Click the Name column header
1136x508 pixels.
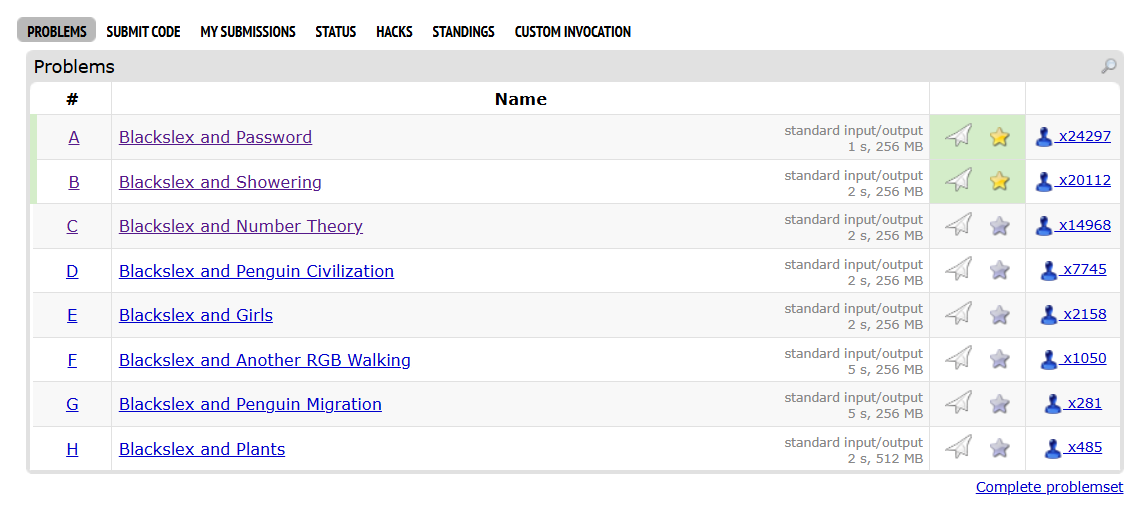coord(520,99)
